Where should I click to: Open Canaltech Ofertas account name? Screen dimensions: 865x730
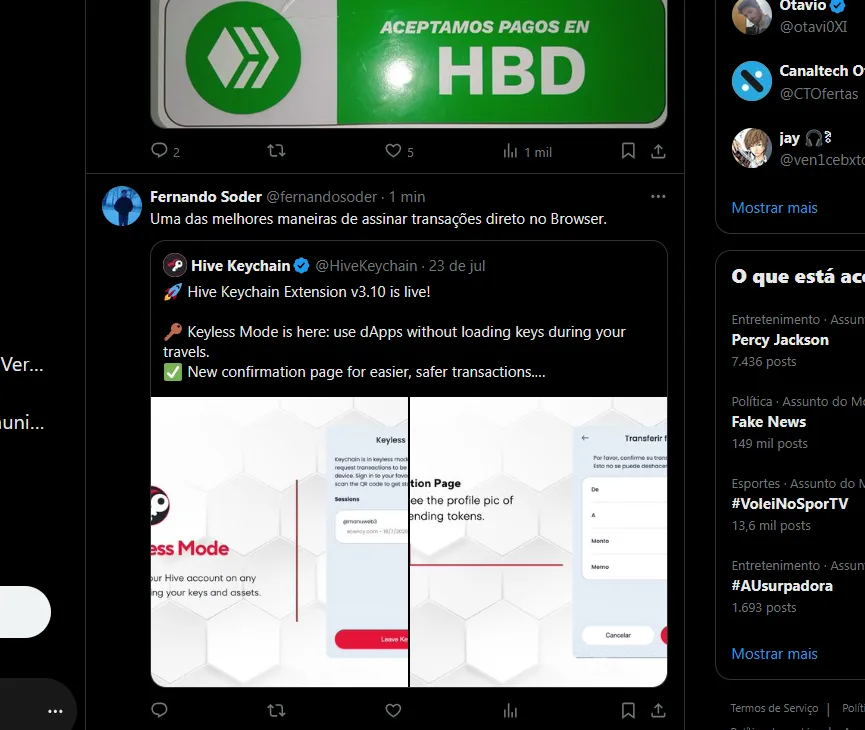click(821, 71)
